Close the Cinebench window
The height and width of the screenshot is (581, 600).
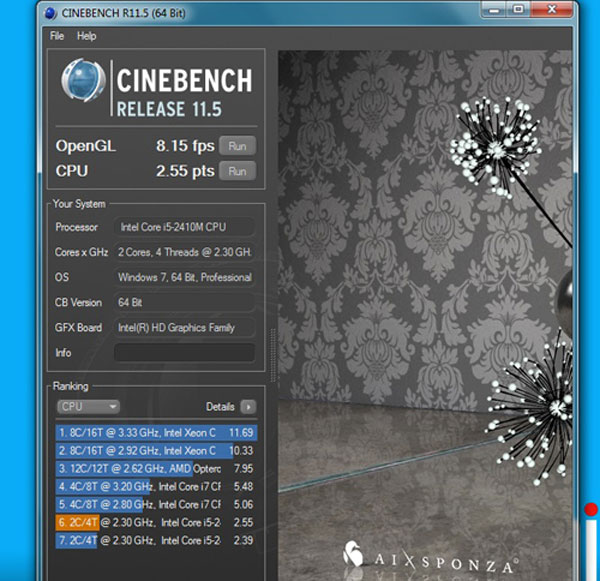(x=551, y=9)
